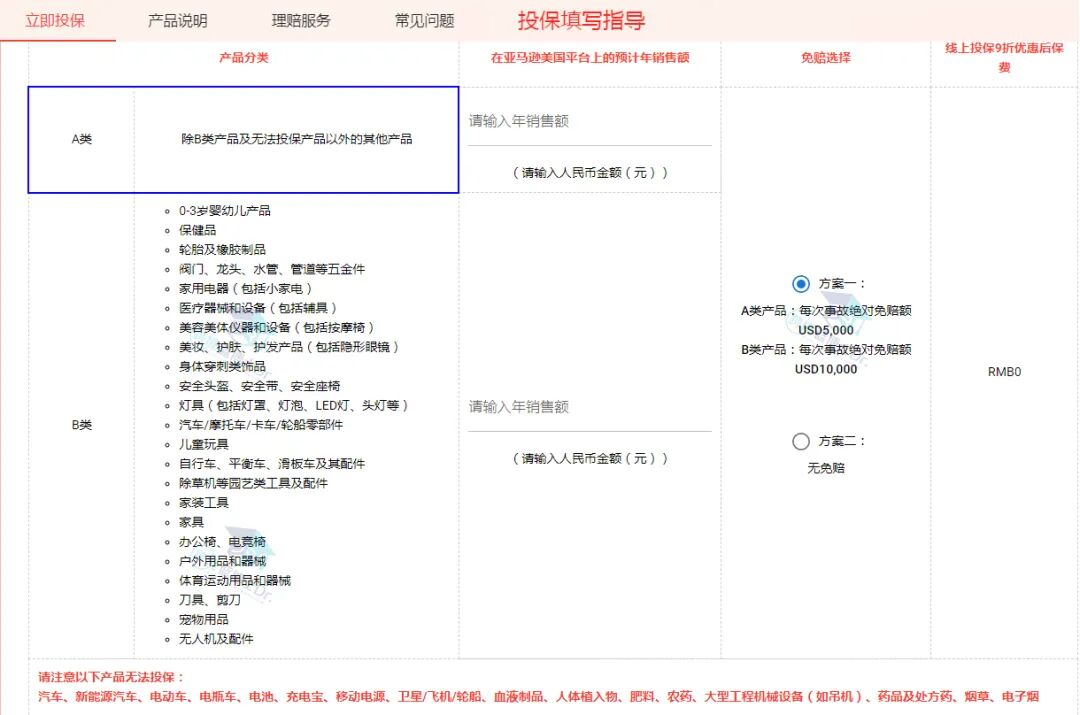This screenshot has width=1080, height=715.
Task: Go to the 常见问题 tab
Action: pyautogui.click(x=424, y=21)
